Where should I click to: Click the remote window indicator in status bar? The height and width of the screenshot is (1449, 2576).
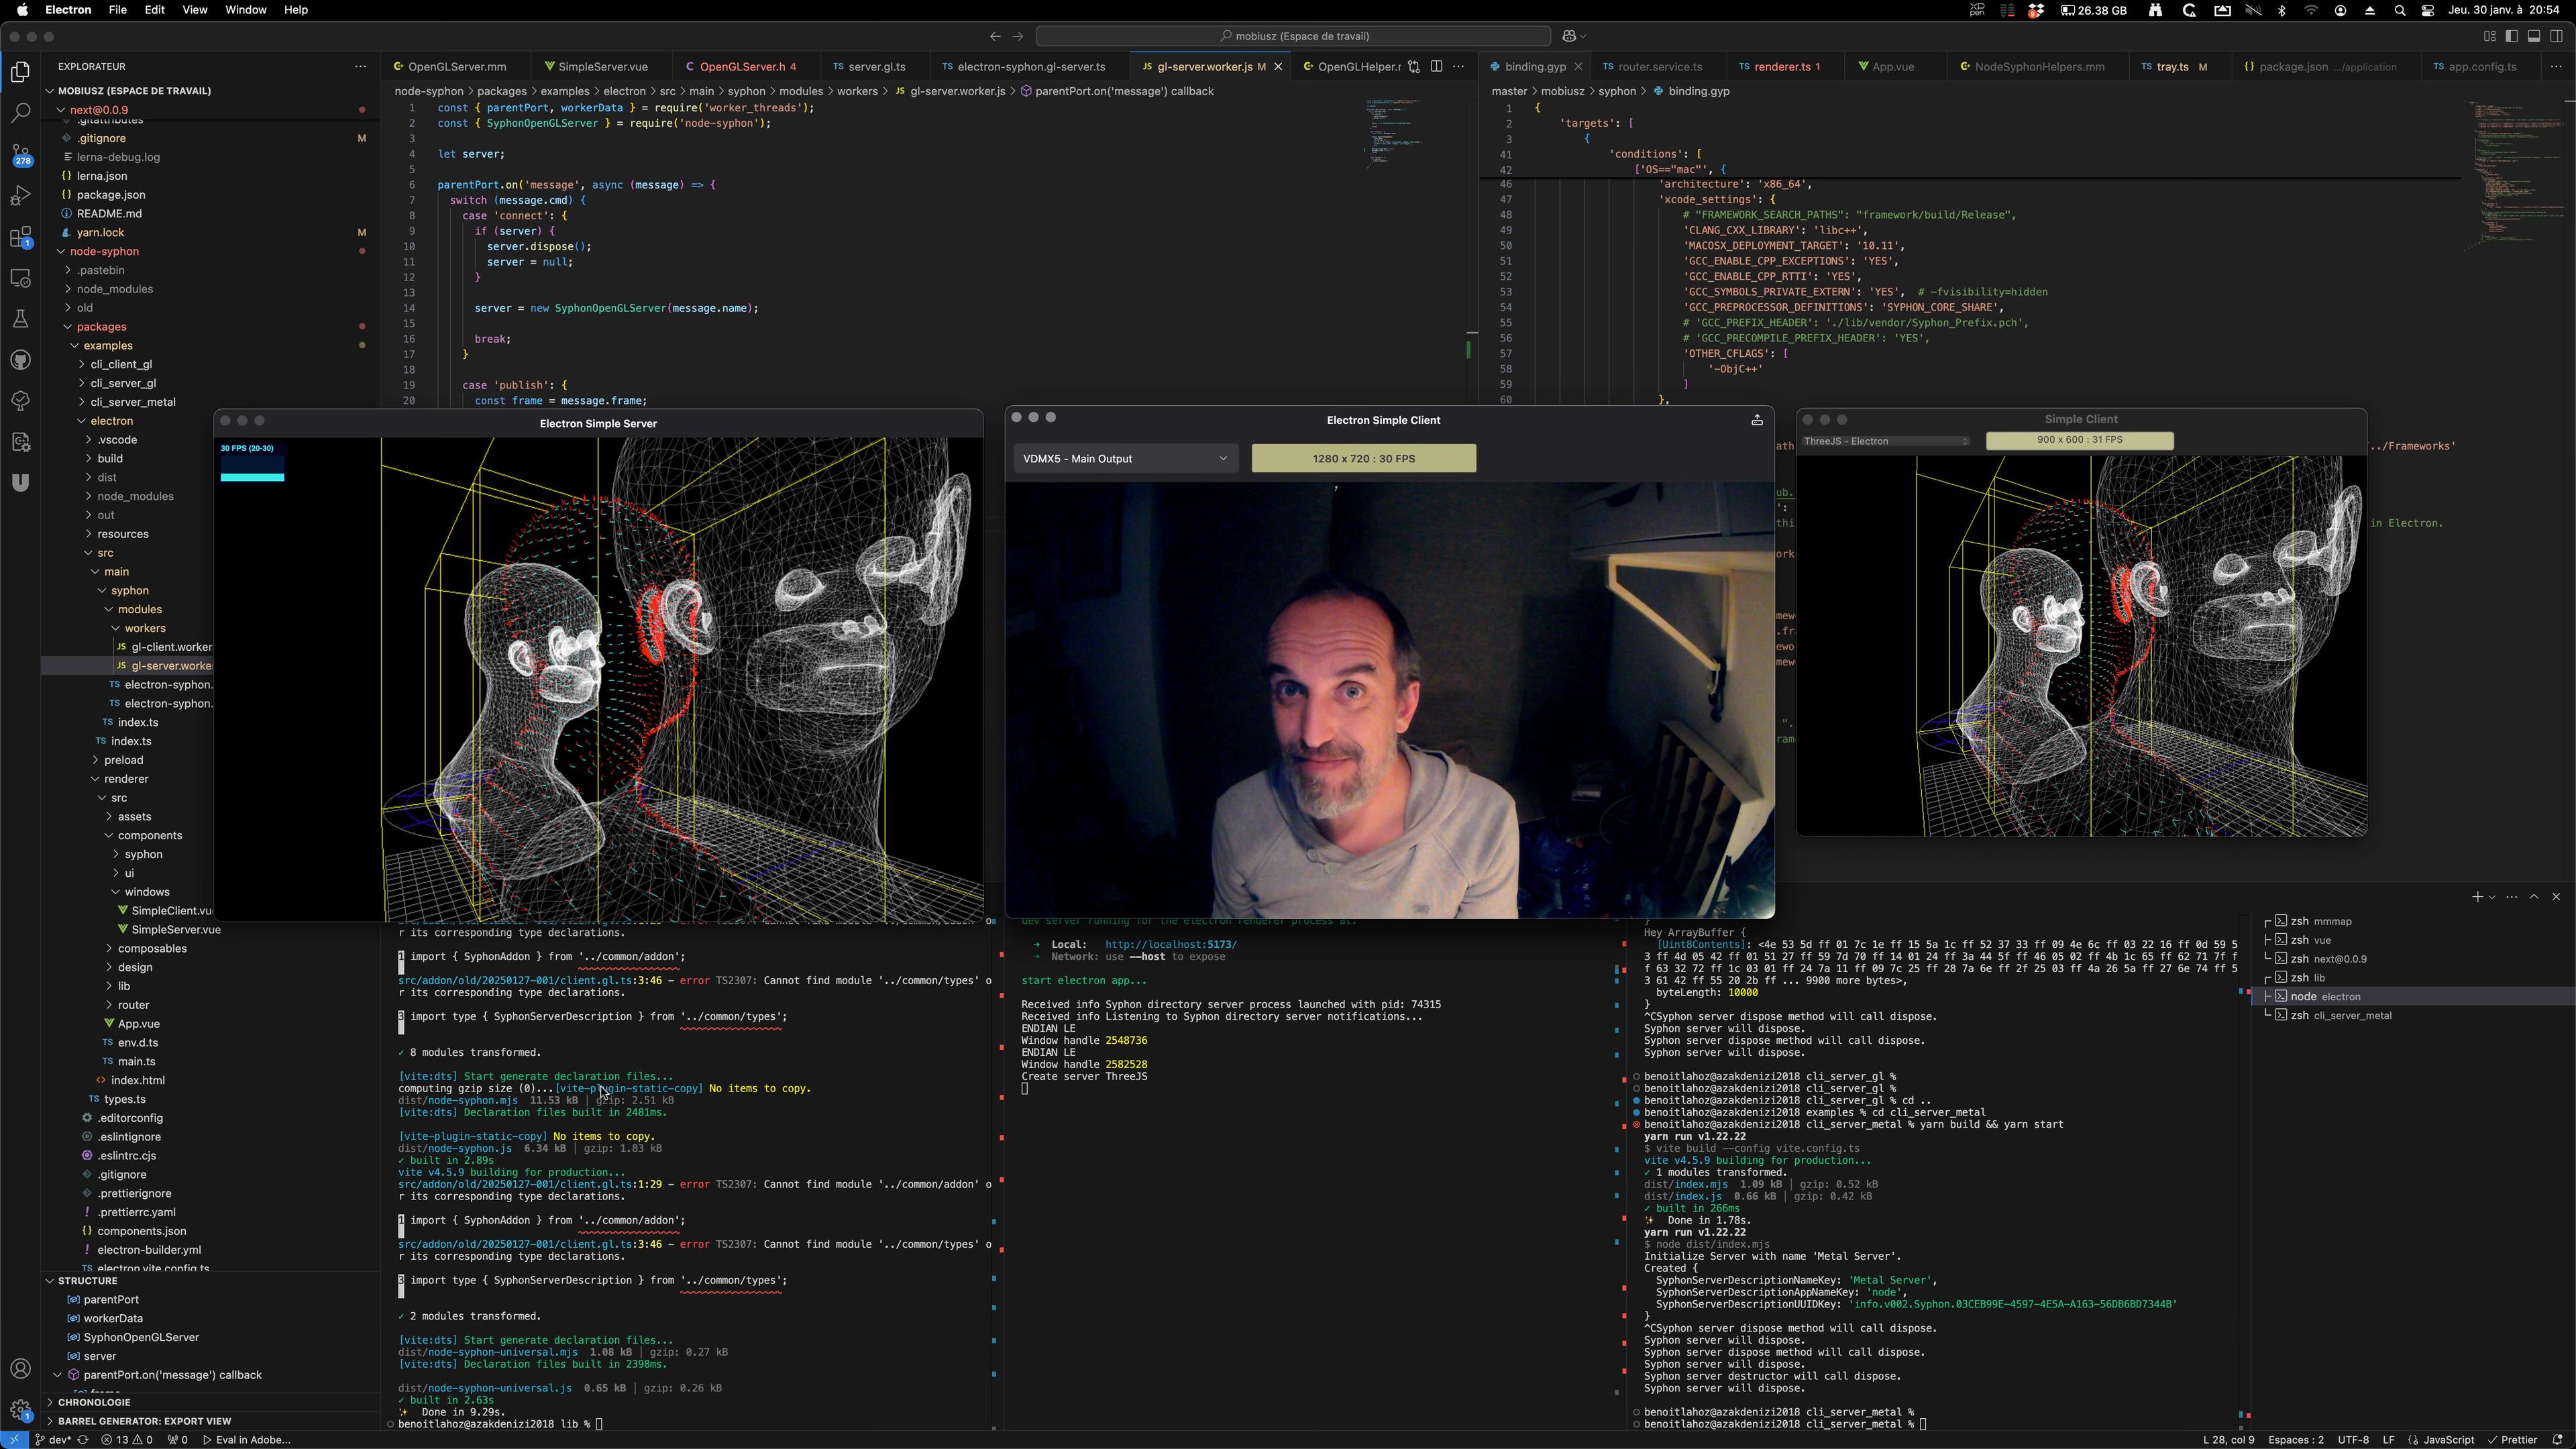point(14,1440)
